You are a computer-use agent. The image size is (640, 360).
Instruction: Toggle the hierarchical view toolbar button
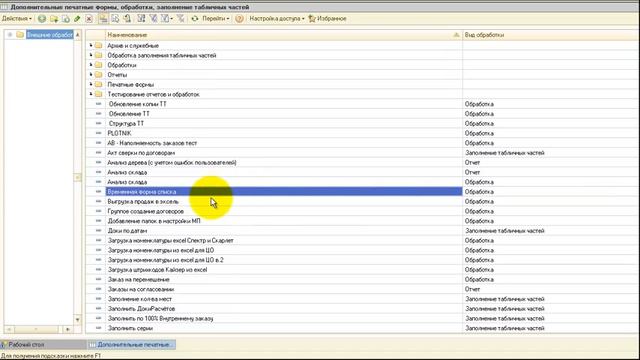tap(103, 19)
